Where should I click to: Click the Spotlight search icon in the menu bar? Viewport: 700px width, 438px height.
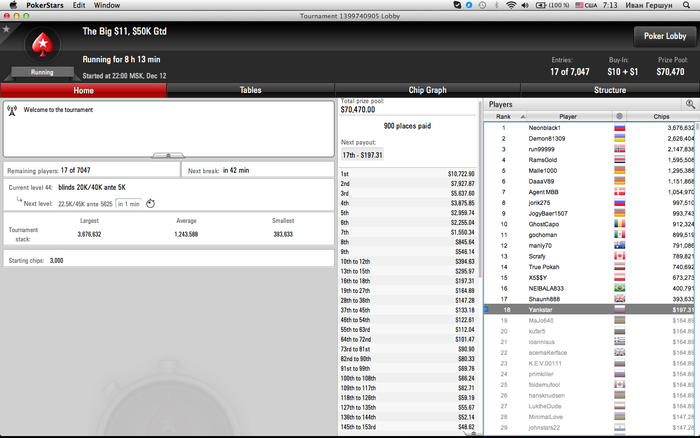click(687, 5)
